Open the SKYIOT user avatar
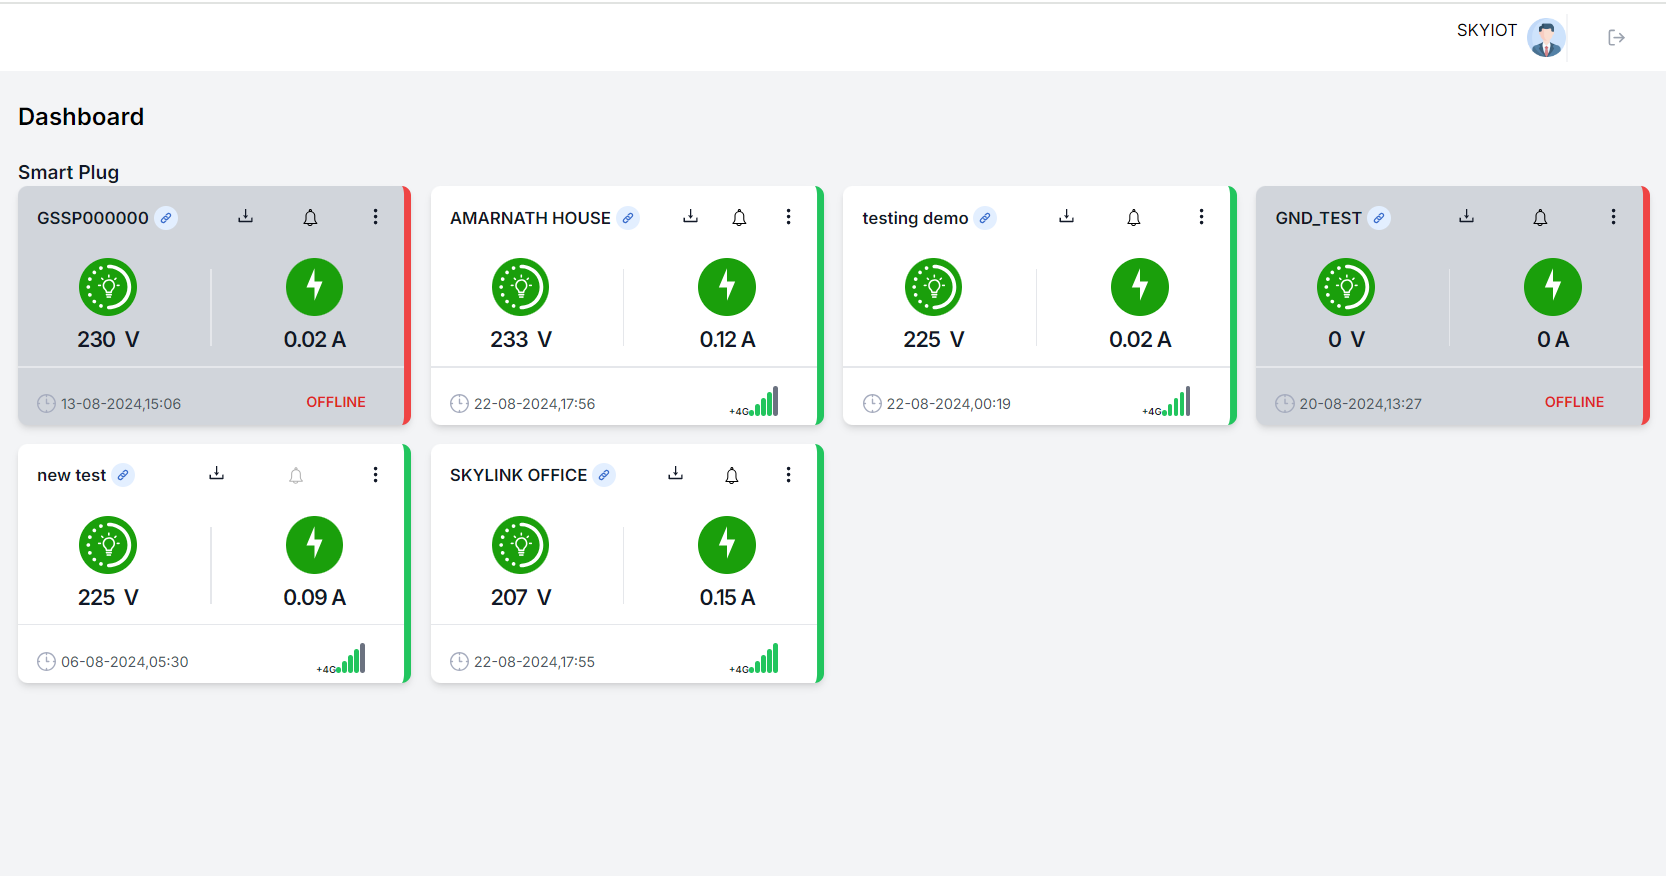1666x876 pixels. (x=1545, y=38)
